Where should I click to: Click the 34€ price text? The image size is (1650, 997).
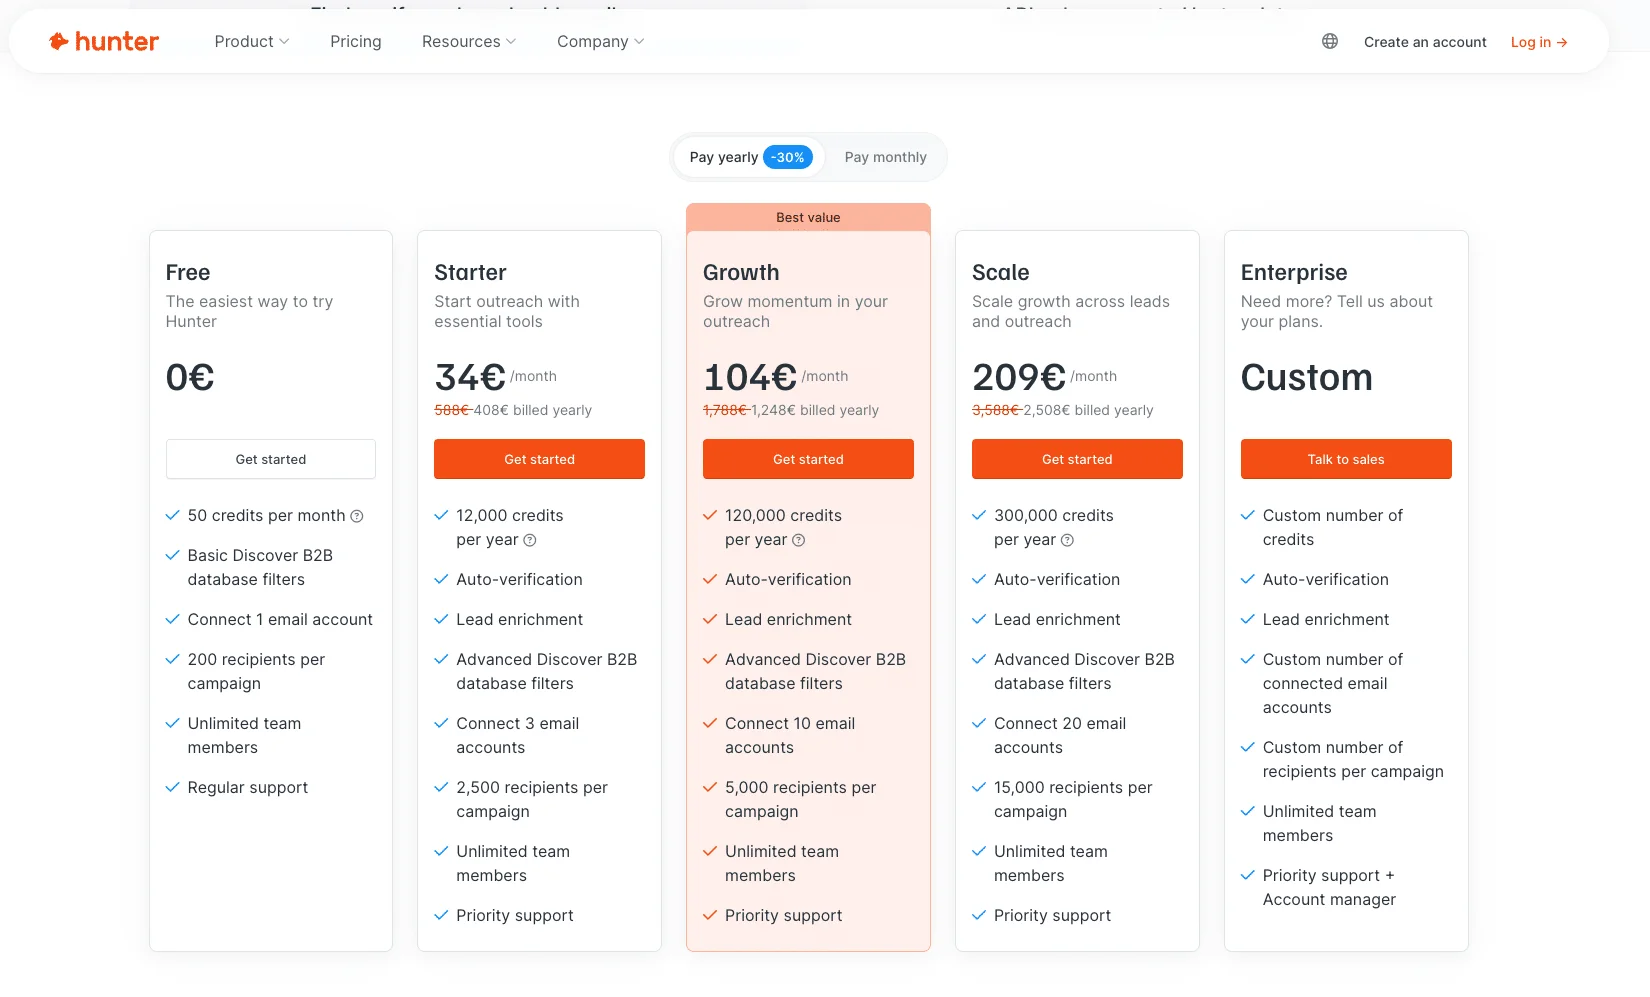470,377
